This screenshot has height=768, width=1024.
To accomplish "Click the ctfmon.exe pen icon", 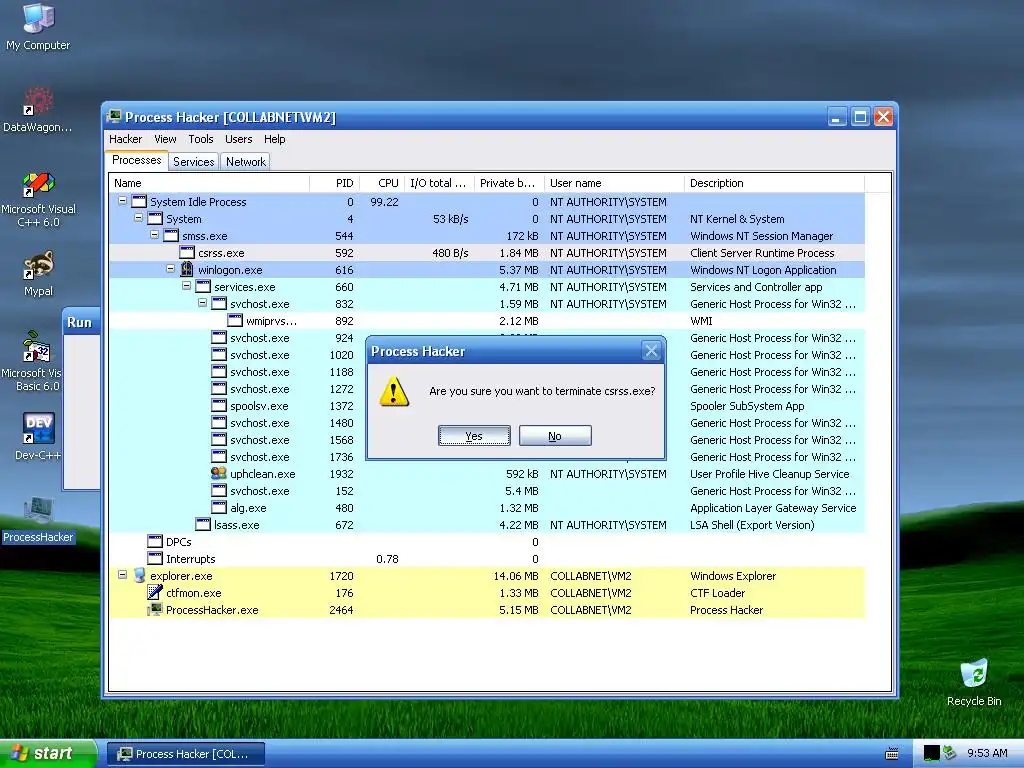I will 155,592.
